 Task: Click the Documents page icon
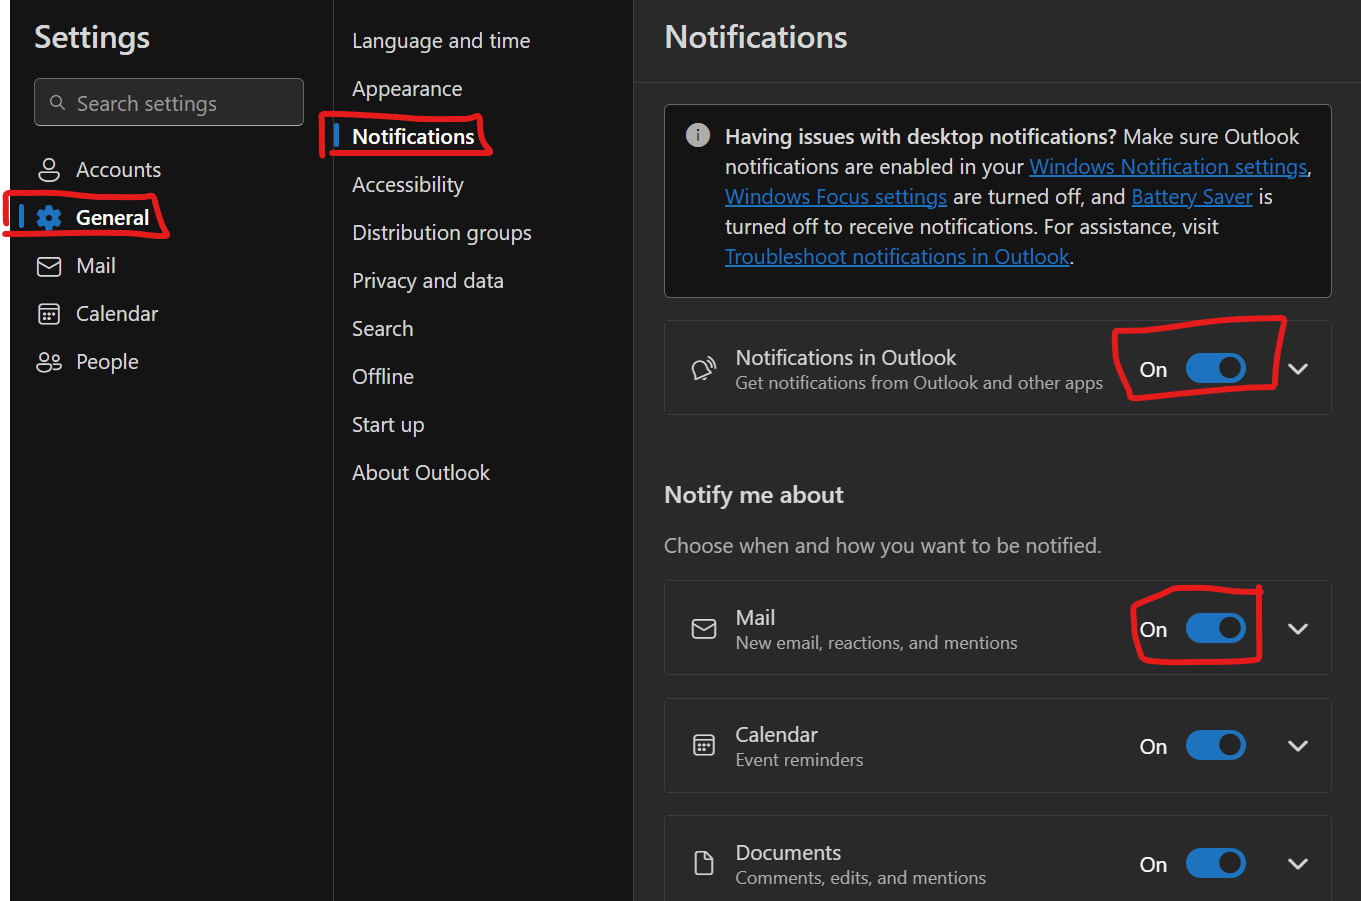tap(704, 864)
